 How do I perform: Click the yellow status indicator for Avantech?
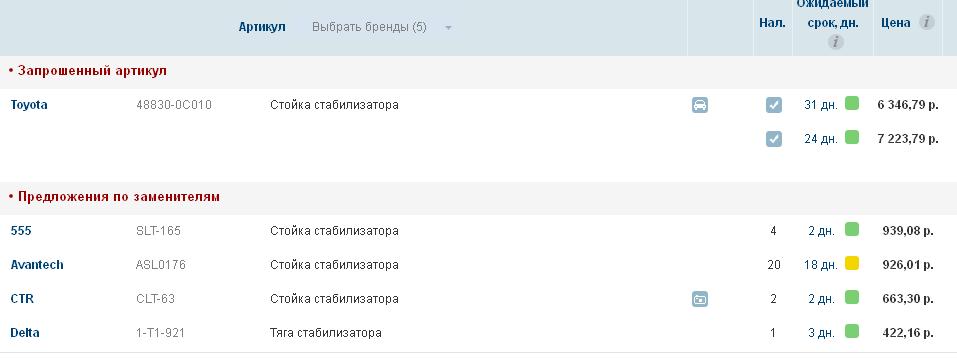(x=851, y=264)
